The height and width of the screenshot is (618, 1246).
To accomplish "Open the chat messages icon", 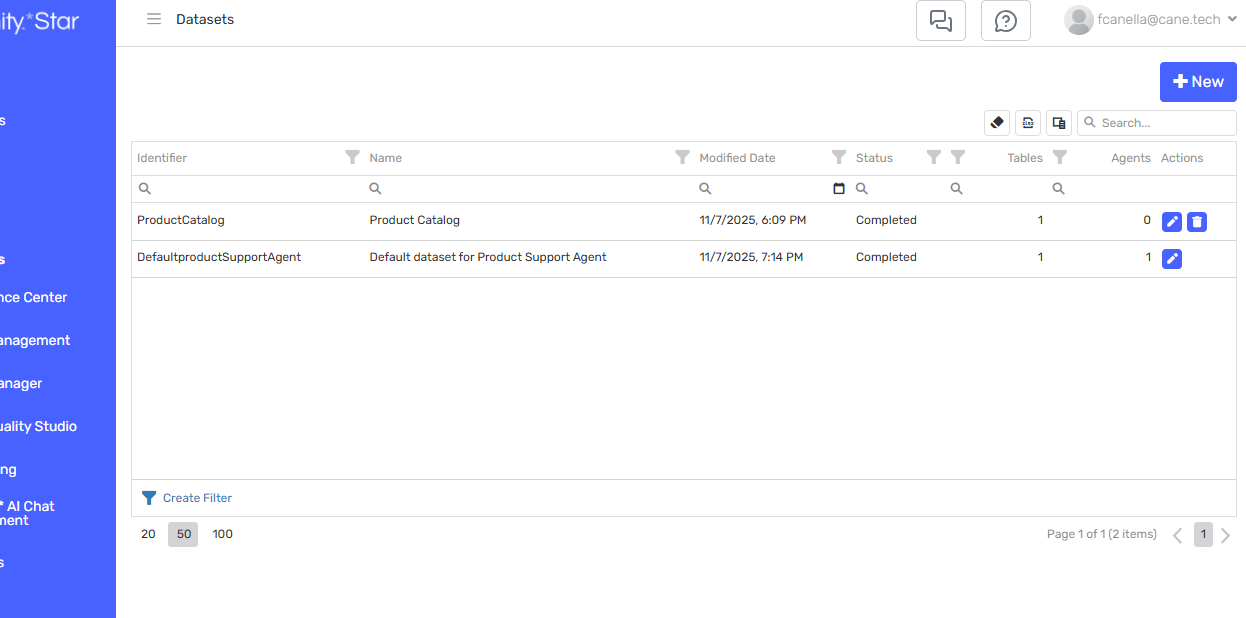I will coord(940,21).
